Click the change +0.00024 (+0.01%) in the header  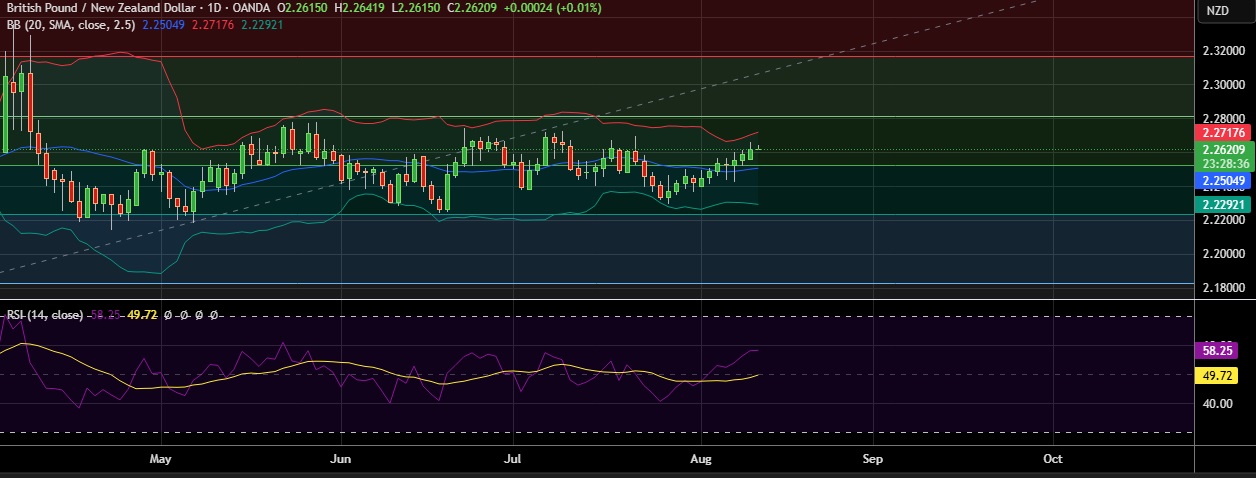pos(551,7)
